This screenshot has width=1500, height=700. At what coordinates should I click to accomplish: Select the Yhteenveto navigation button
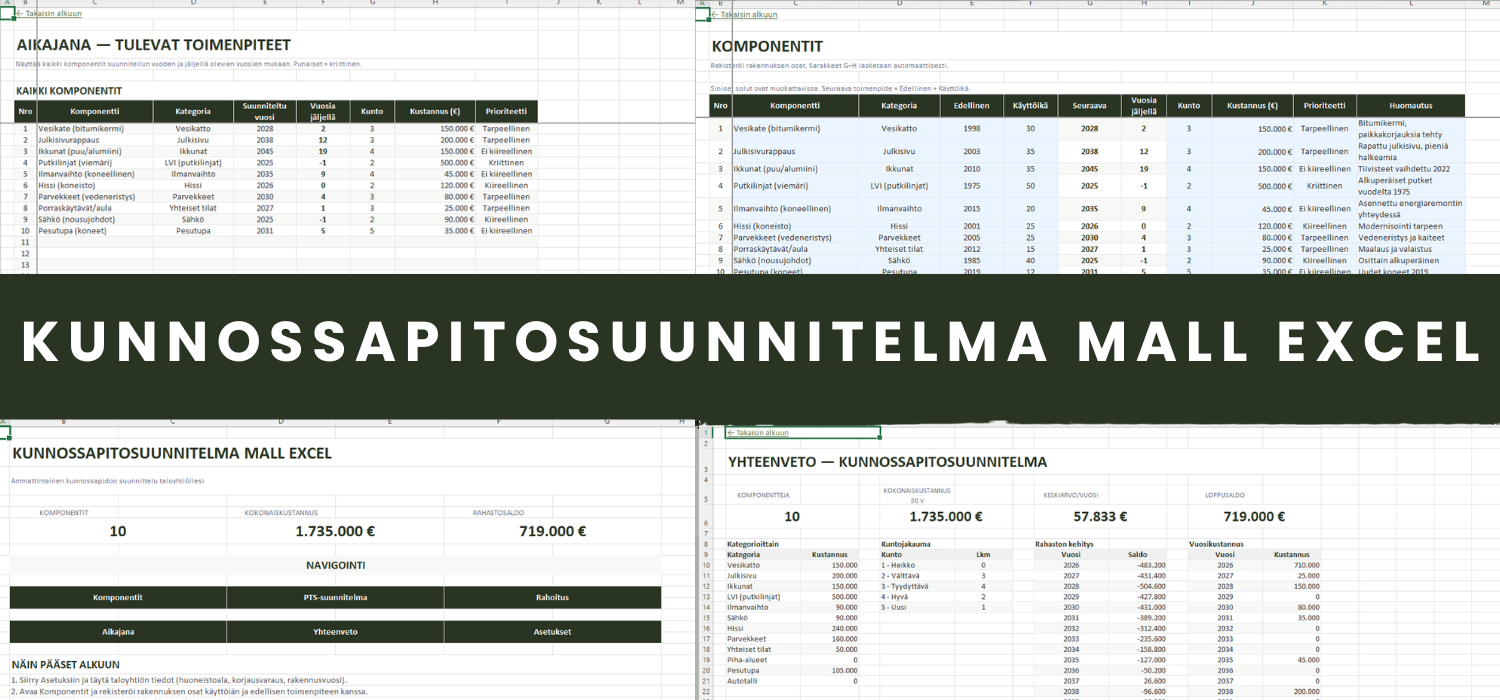335,632
